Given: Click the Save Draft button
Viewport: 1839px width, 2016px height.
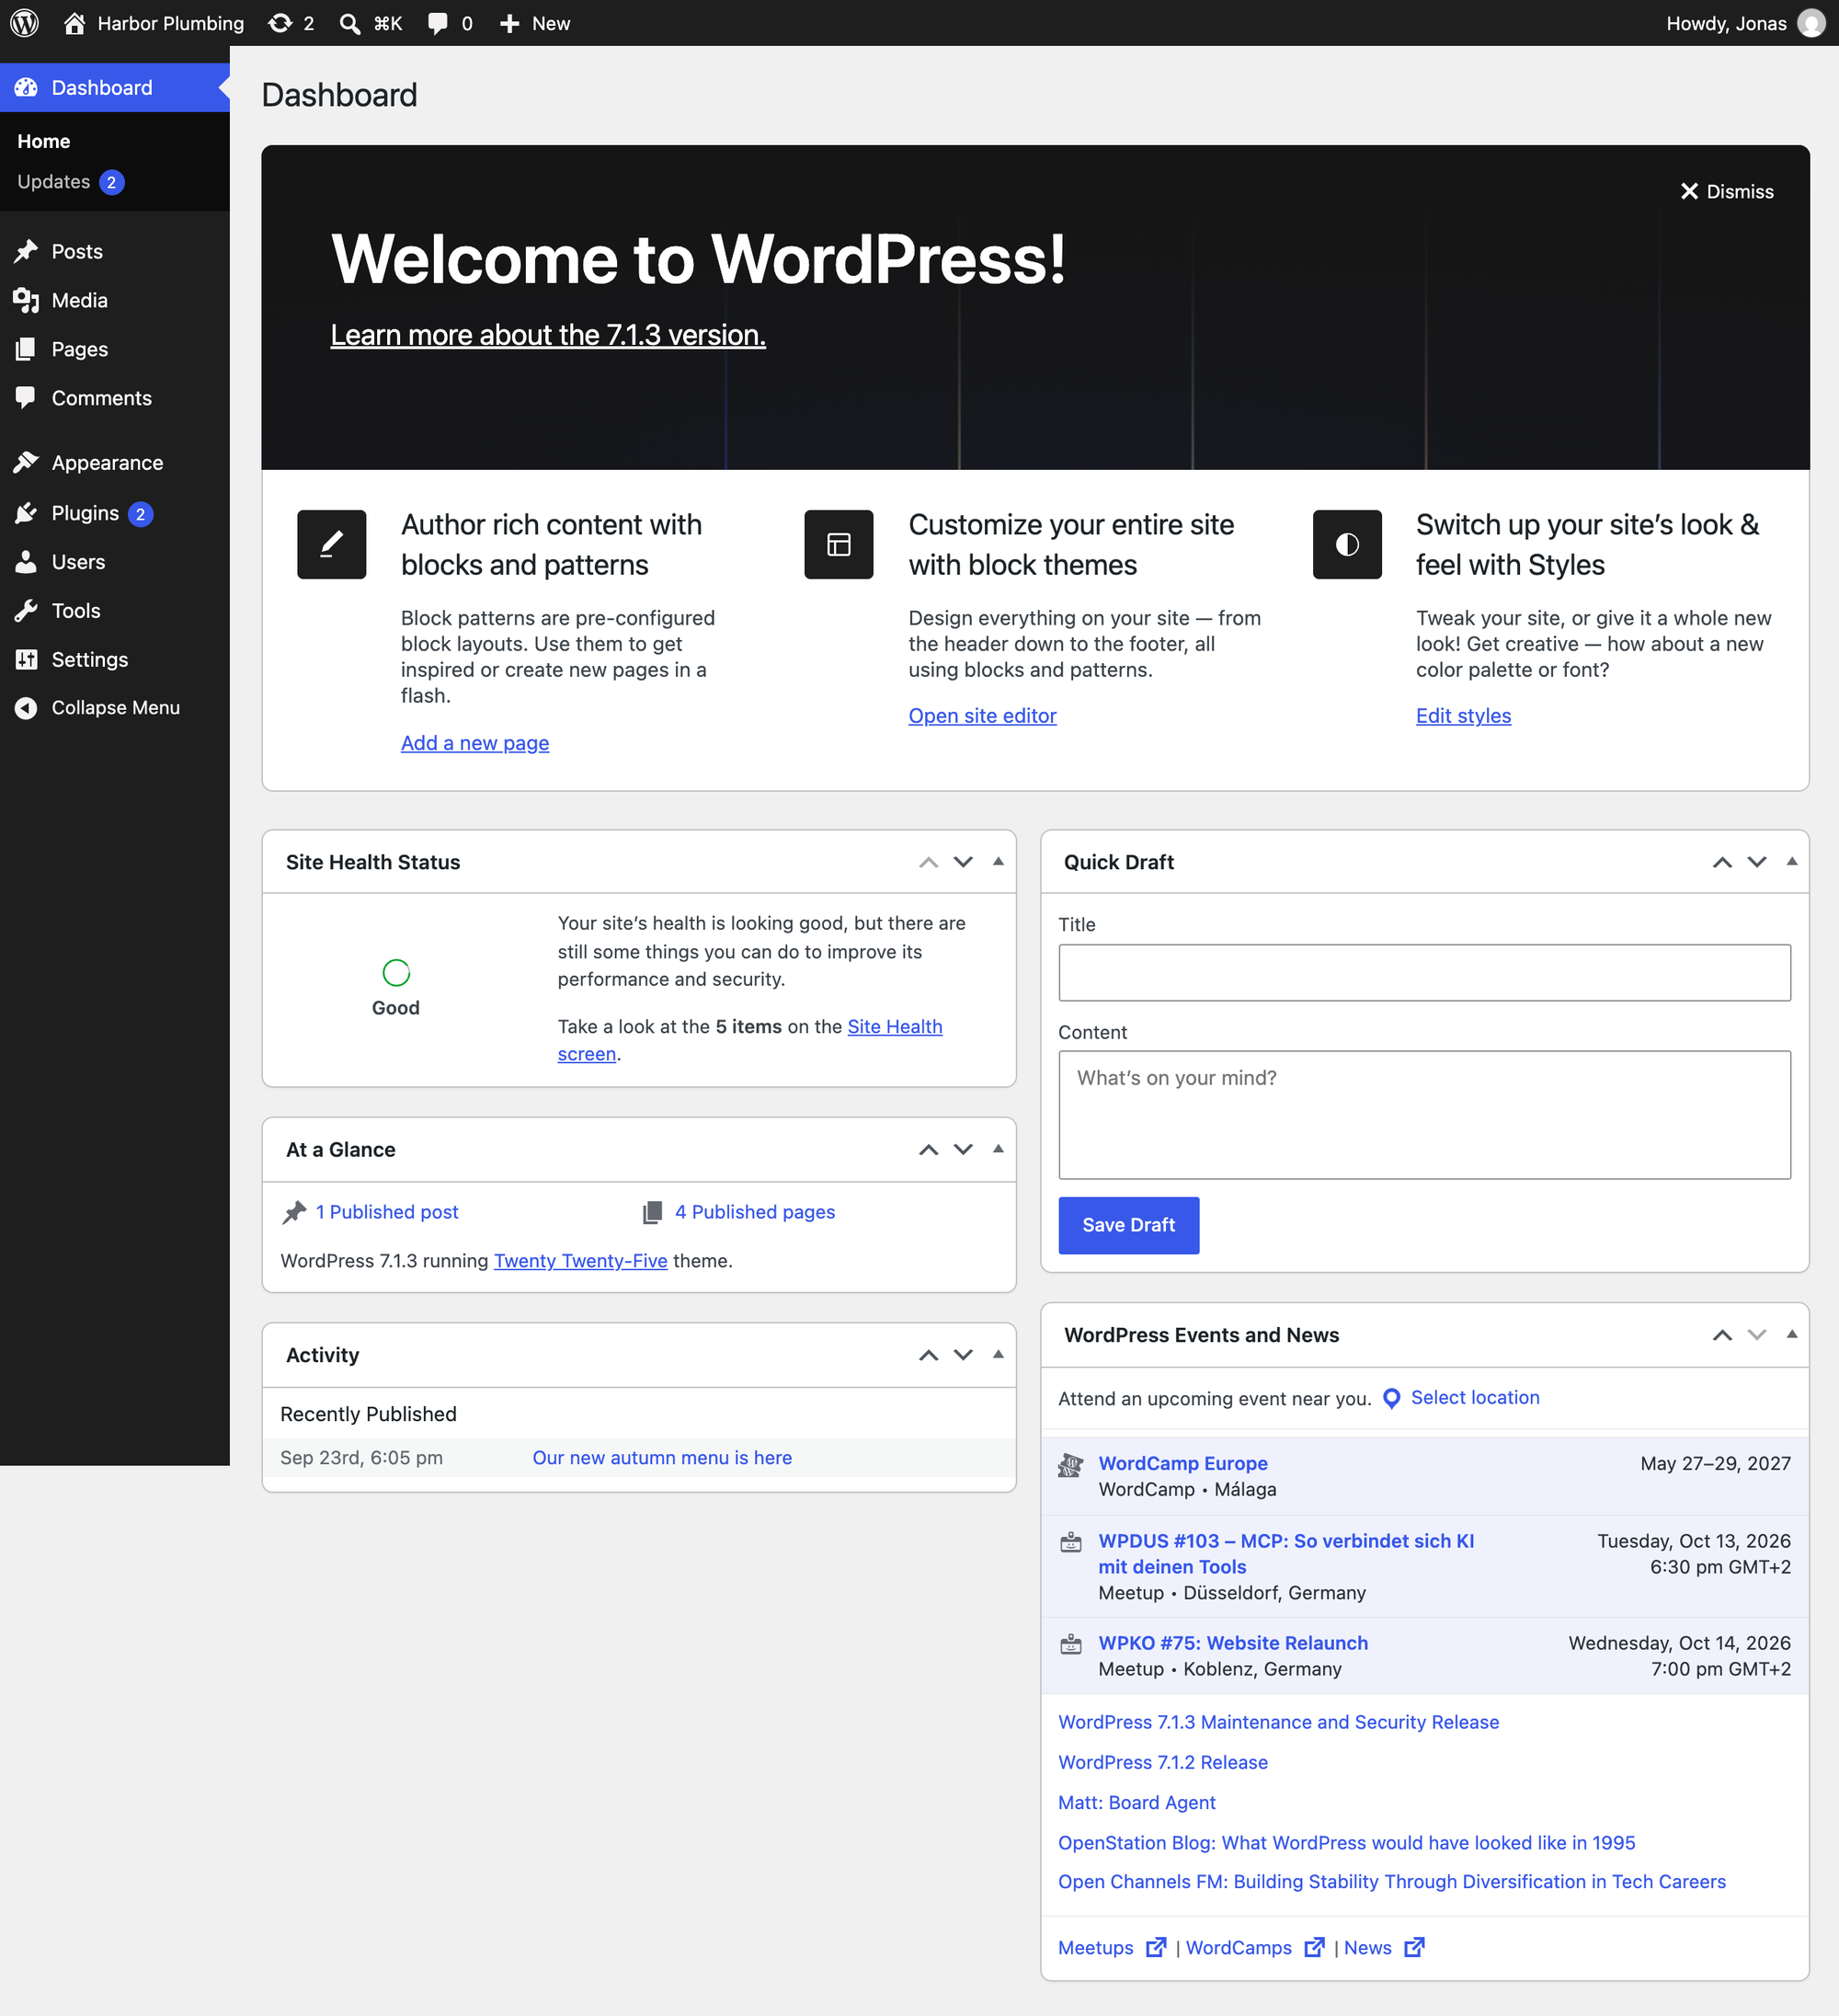Looking at the screenshot, I should (x=1128, y=1225).
